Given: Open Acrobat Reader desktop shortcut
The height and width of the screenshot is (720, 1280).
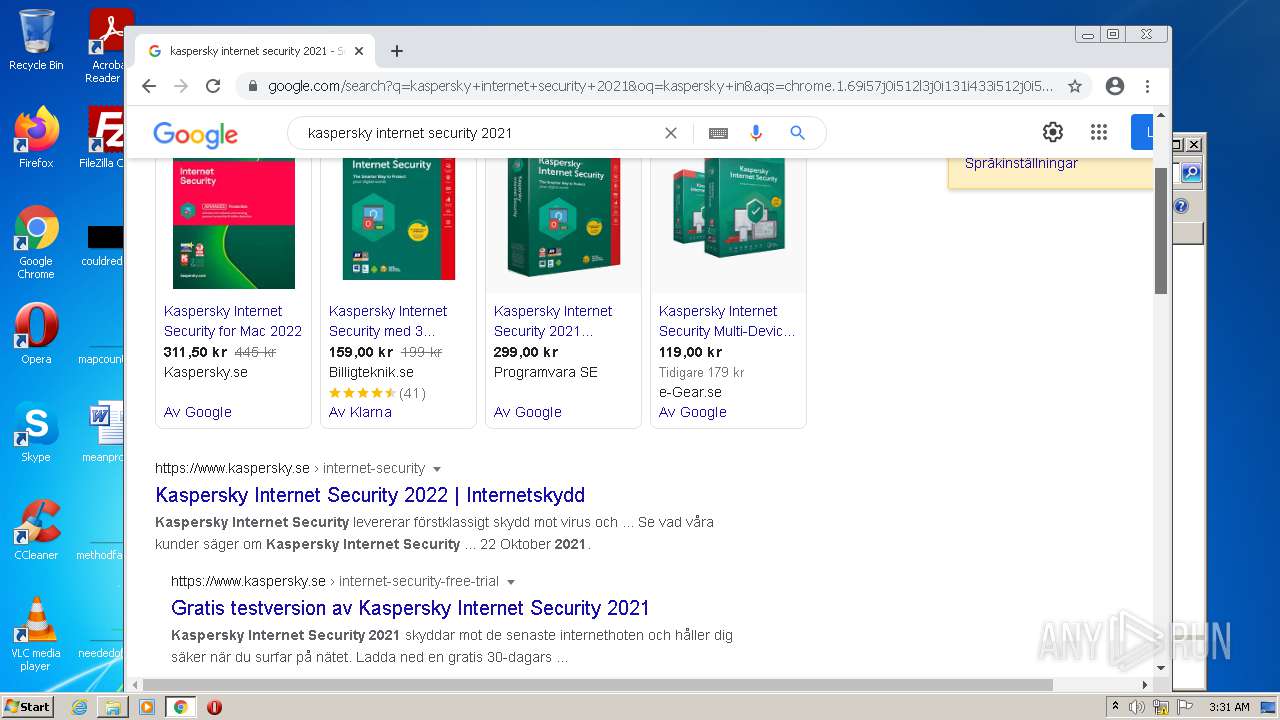Looking at the screenshot, I should [x=104, y=46].
